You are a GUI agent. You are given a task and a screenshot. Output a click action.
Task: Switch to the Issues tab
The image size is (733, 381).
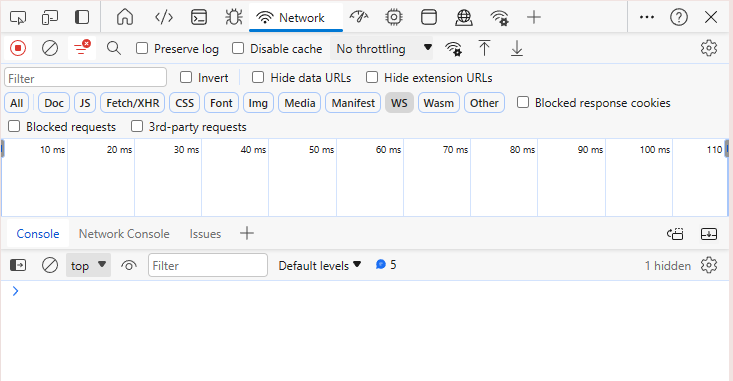coord(205,234)
